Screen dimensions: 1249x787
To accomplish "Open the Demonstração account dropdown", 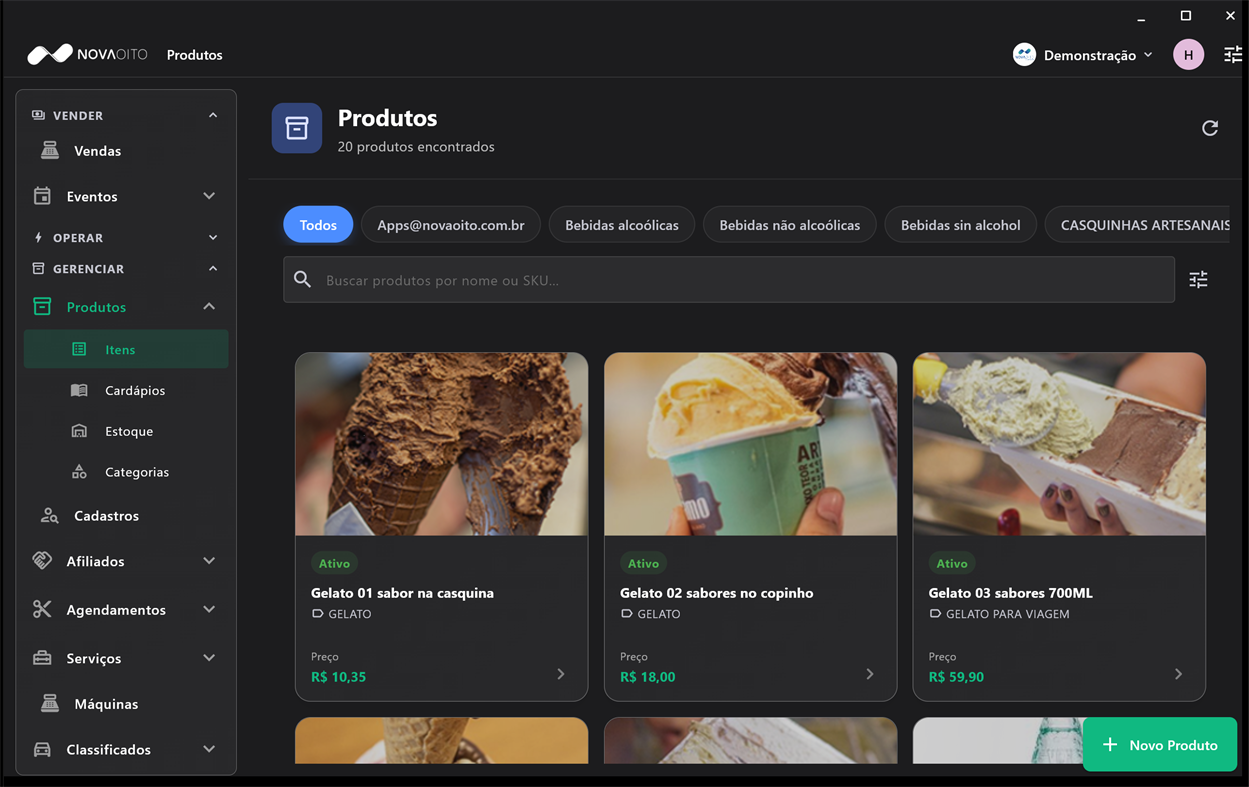I will coord(1084,55).
